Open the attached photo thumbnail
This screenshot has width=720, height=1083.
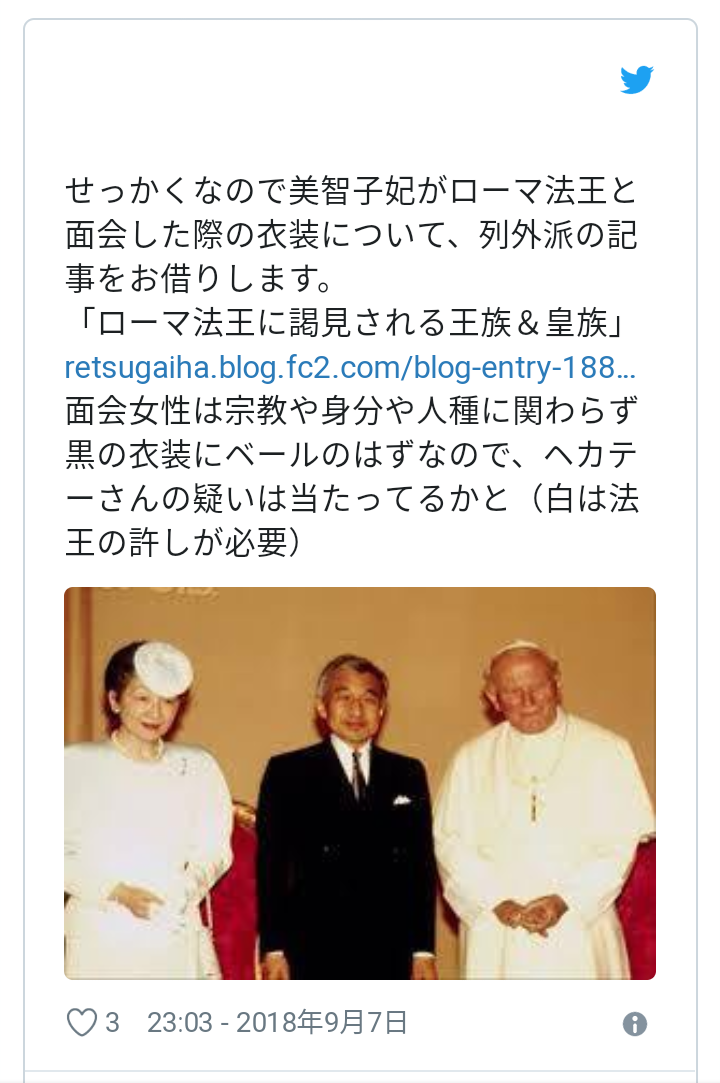pyautogui.click(x=360, y=783)
